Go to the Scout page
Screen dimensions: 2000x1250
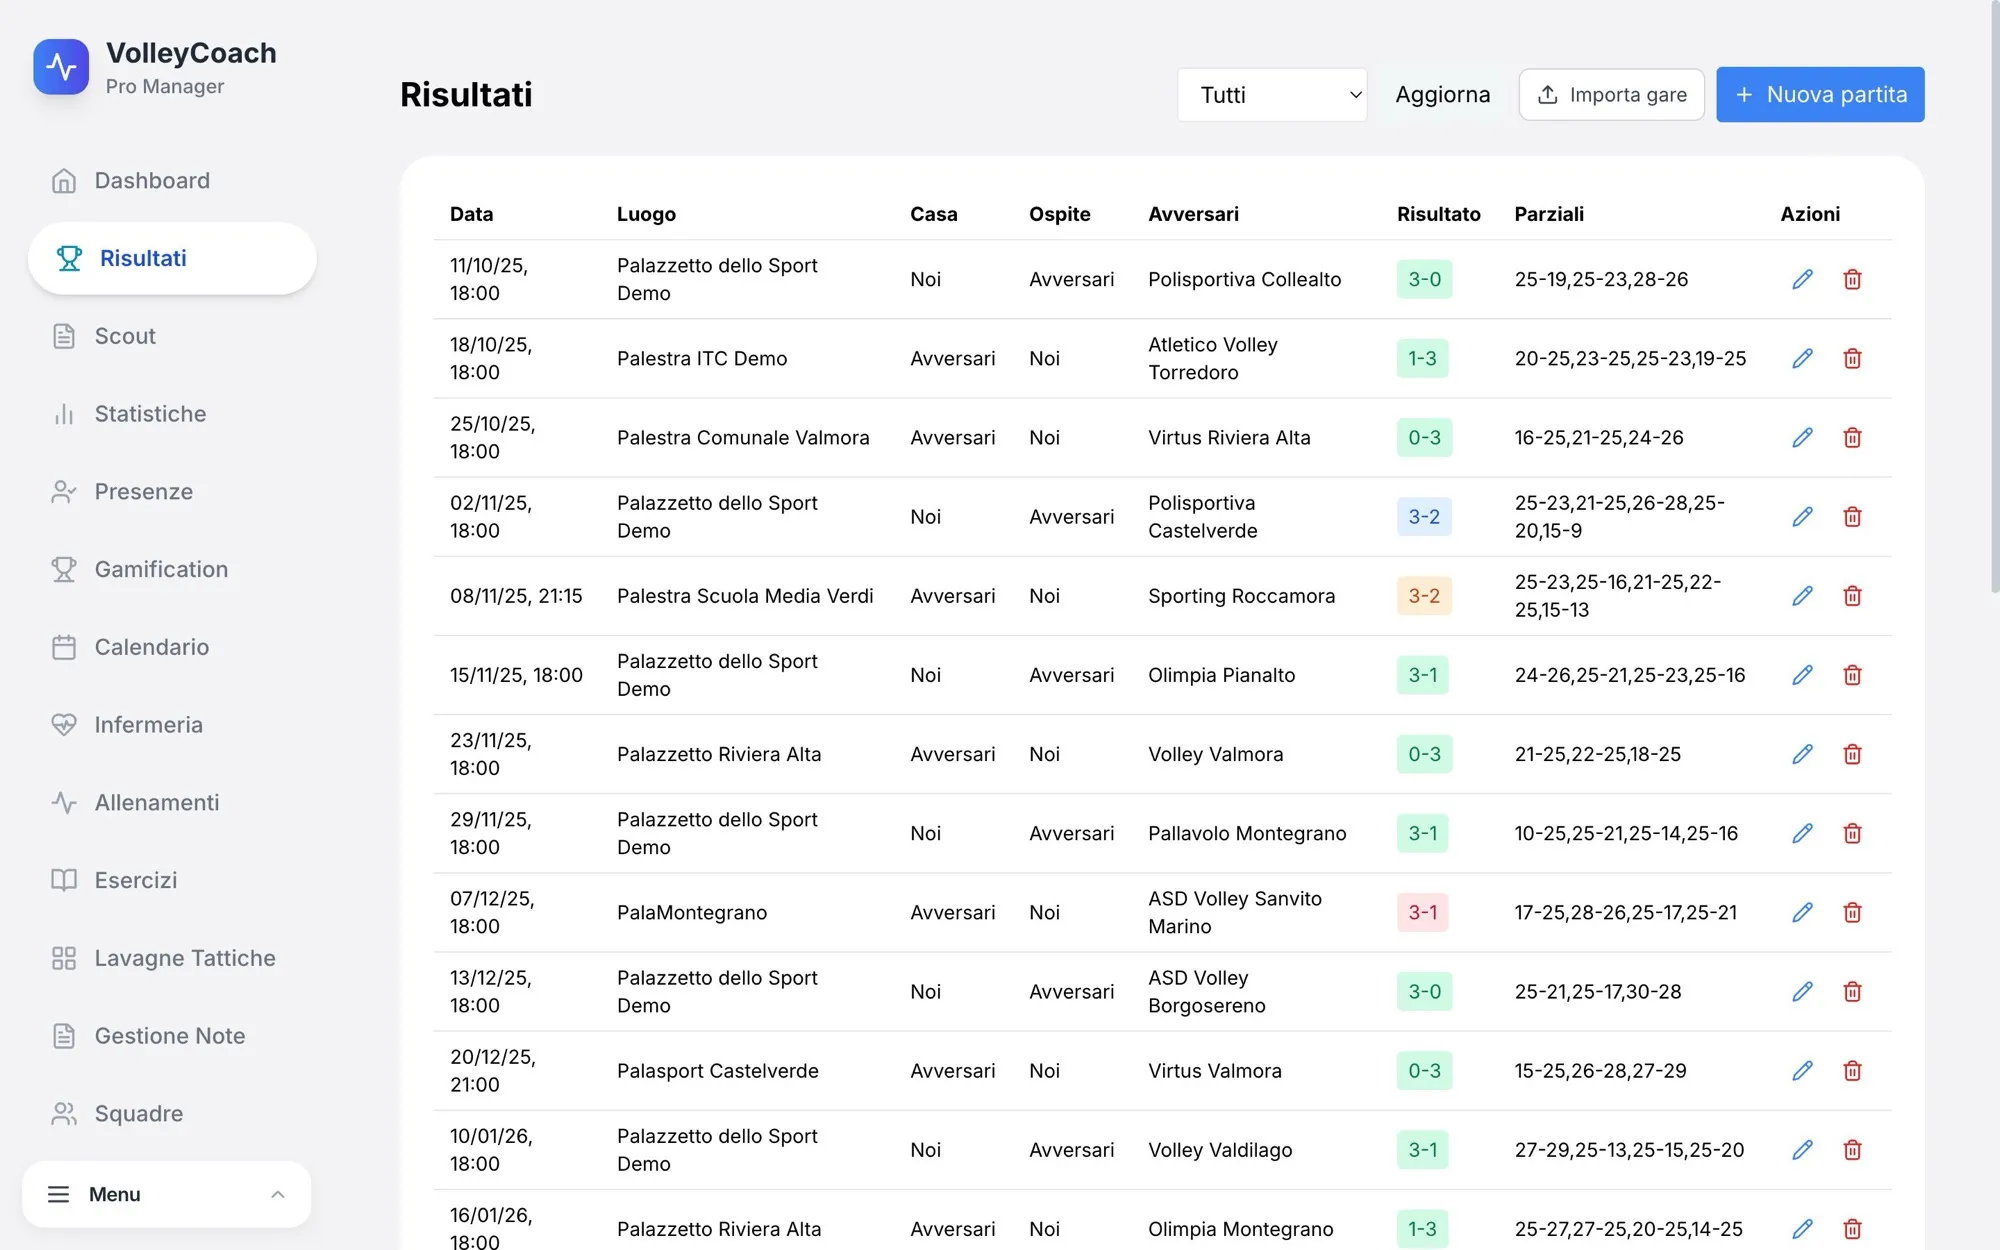click(172, 336)
